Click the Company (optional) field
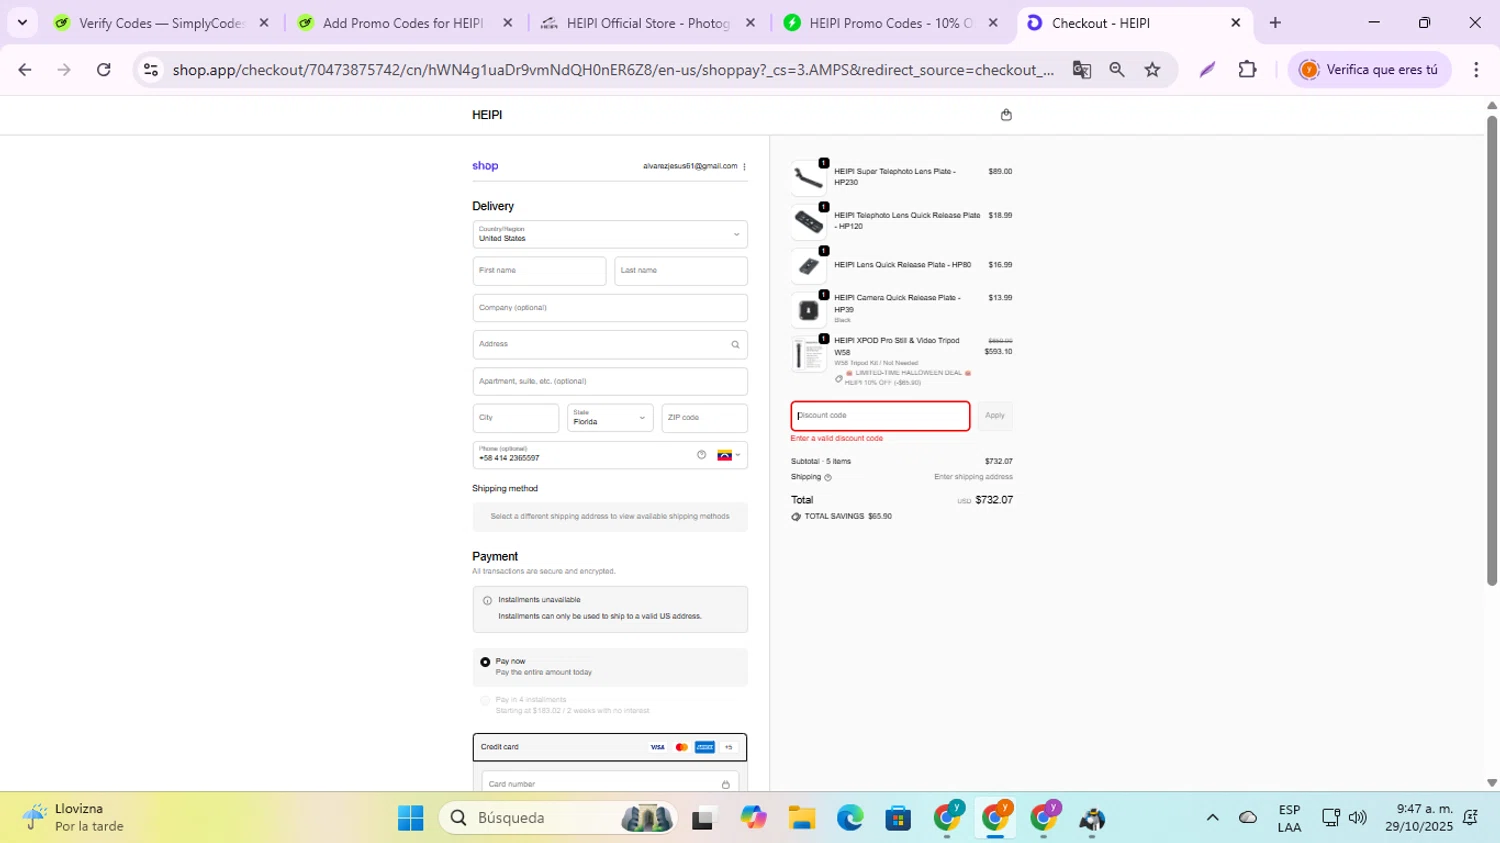Viewport: 1500px width, 843px height. pyautogui.click(x=610, y=308)
